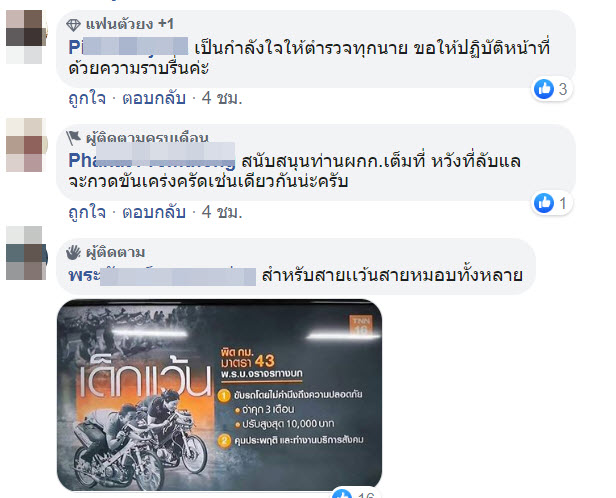Reply to first comment via ตอบกลับ
616x498 pixels.
pos(154,98)
